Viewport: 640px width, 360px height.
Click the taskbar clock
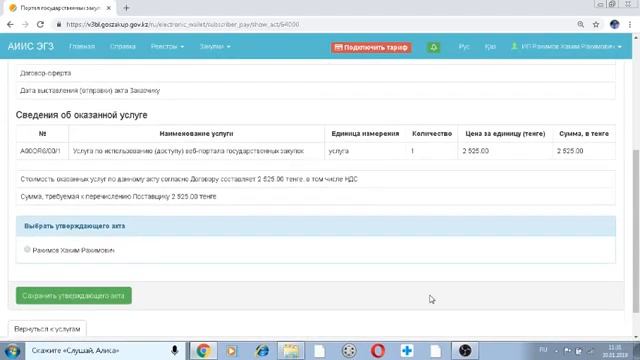615,351
